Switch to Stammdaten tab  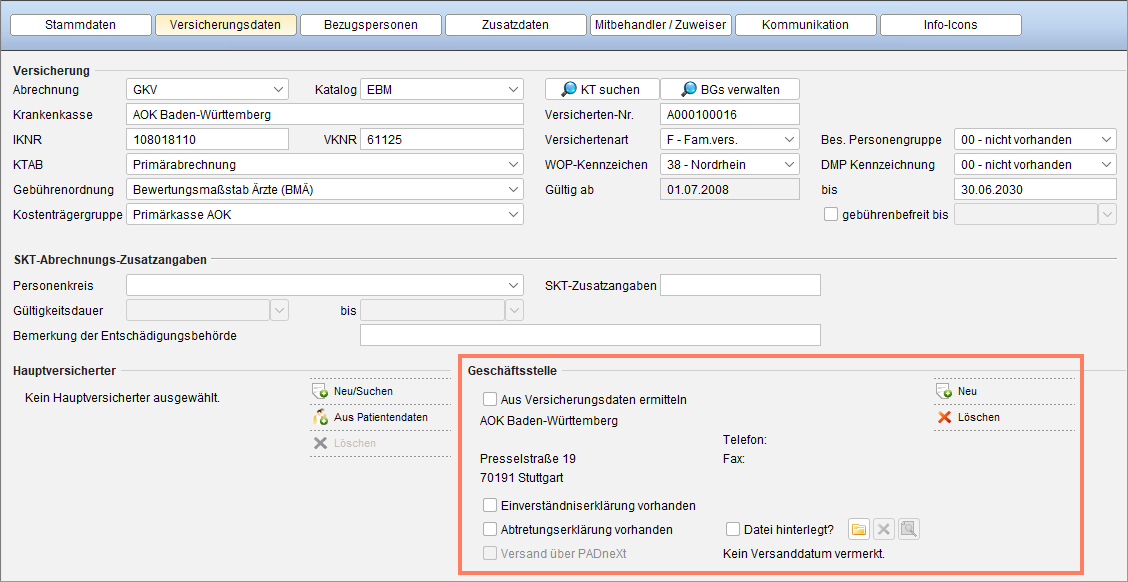80,24
